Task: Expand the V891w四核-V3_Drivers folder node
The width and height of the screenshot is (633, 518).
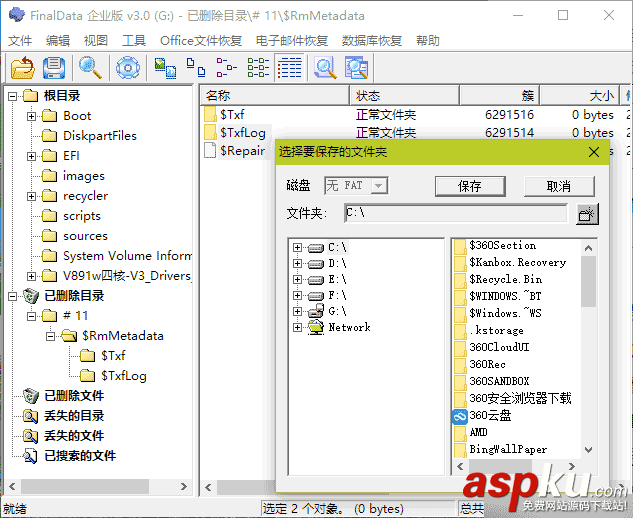Action: coord(31,276)
